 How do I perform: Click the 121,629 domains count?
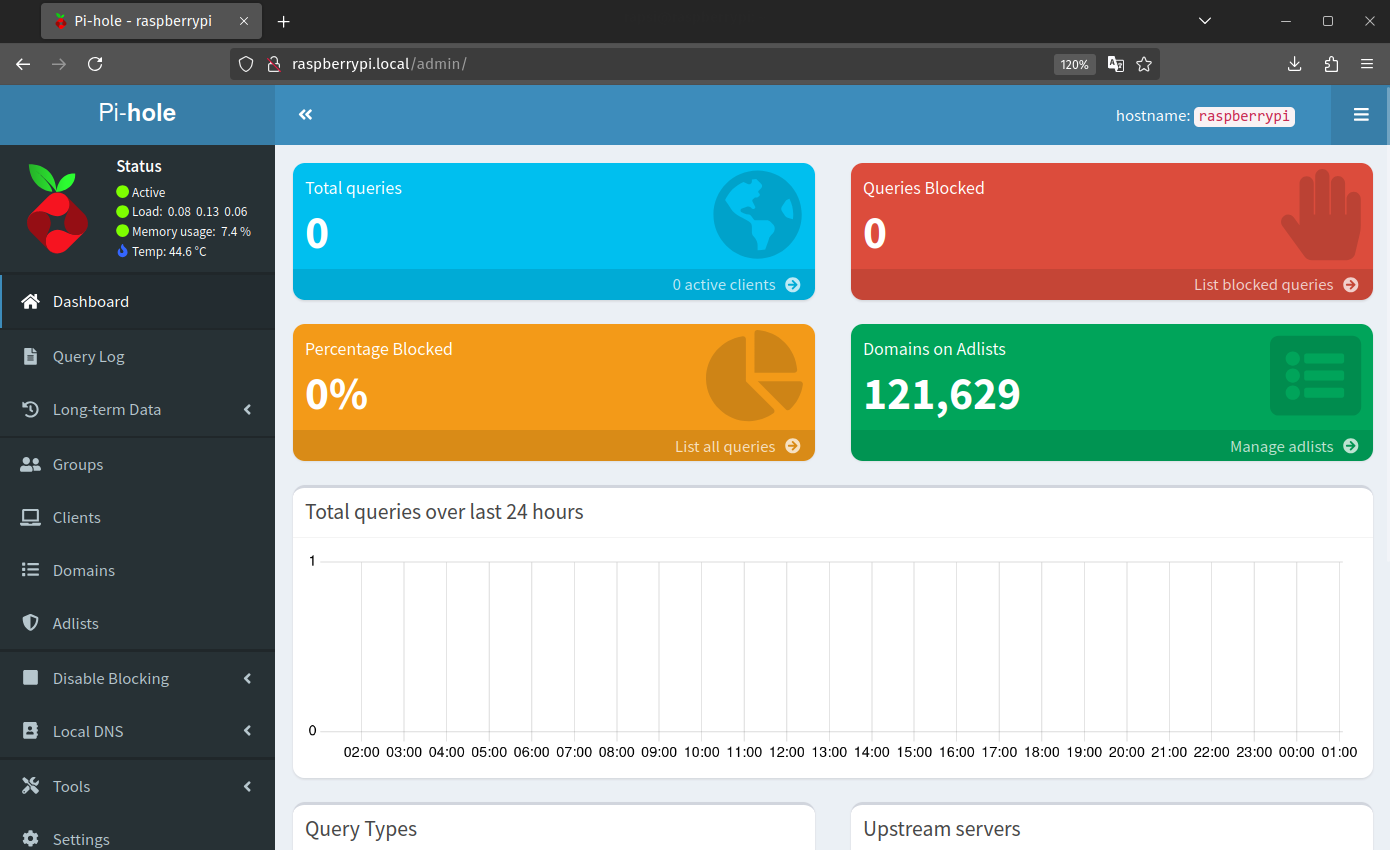tap(942, 394)
